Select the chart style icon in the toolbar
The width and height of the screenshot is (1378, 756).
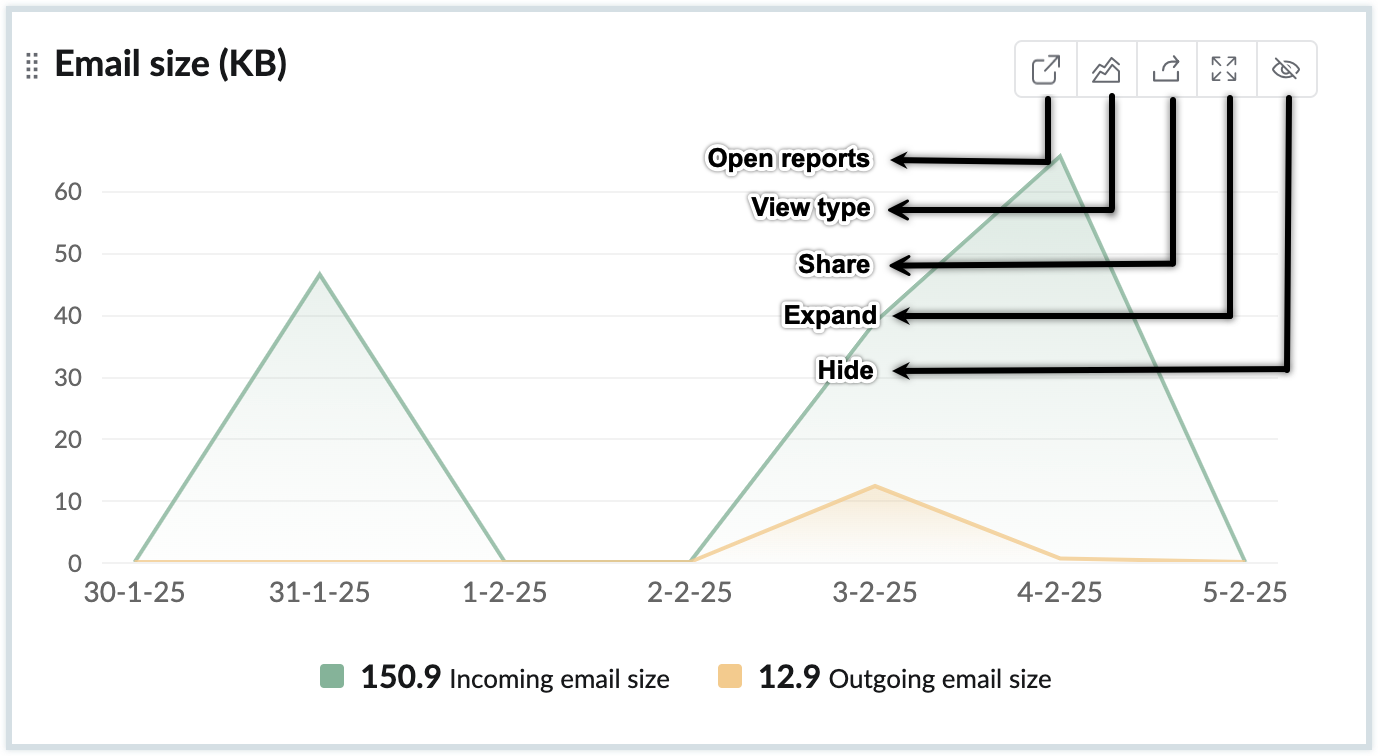(1105, 68)
